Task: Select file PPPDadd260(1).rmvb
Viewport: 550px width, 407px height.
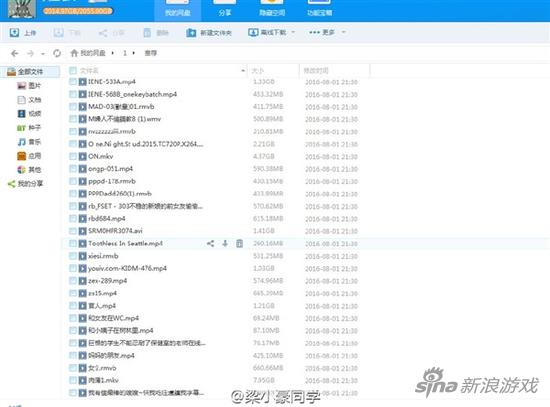Action: click(x=120, y=194)
